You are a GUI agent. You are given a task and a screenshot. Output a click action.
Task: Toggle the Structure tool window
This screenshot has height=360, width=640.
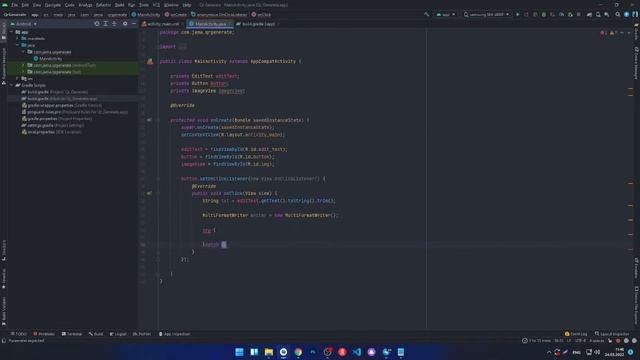(4, 250)
